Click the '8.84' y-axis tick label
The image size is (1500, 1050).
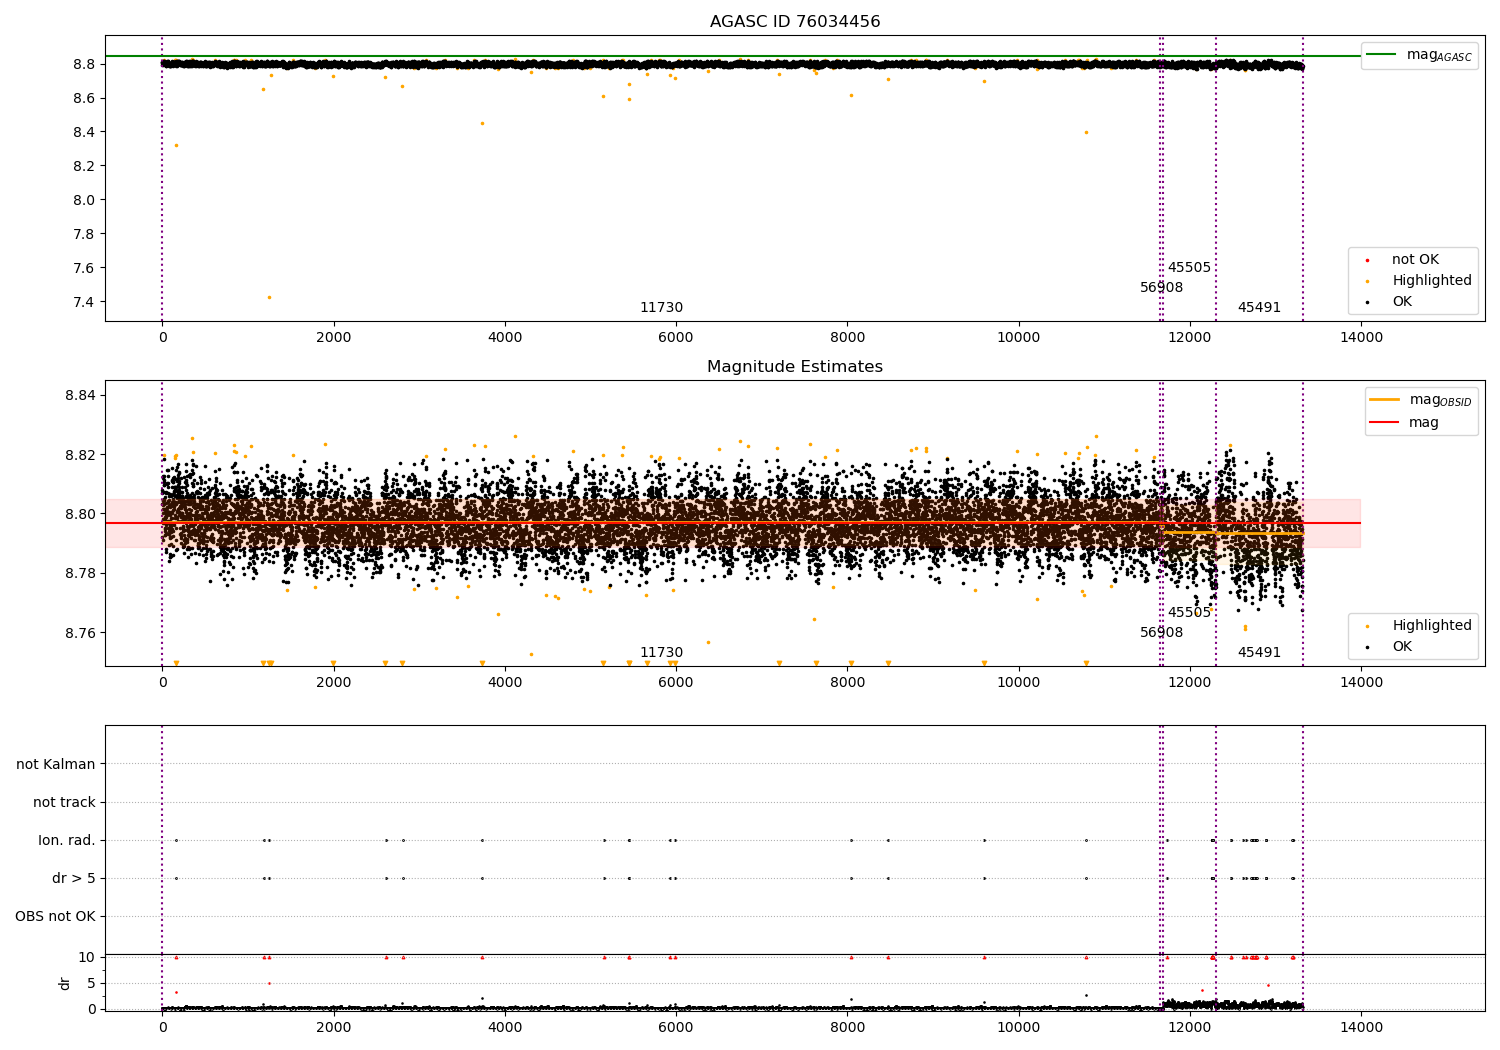80,396
